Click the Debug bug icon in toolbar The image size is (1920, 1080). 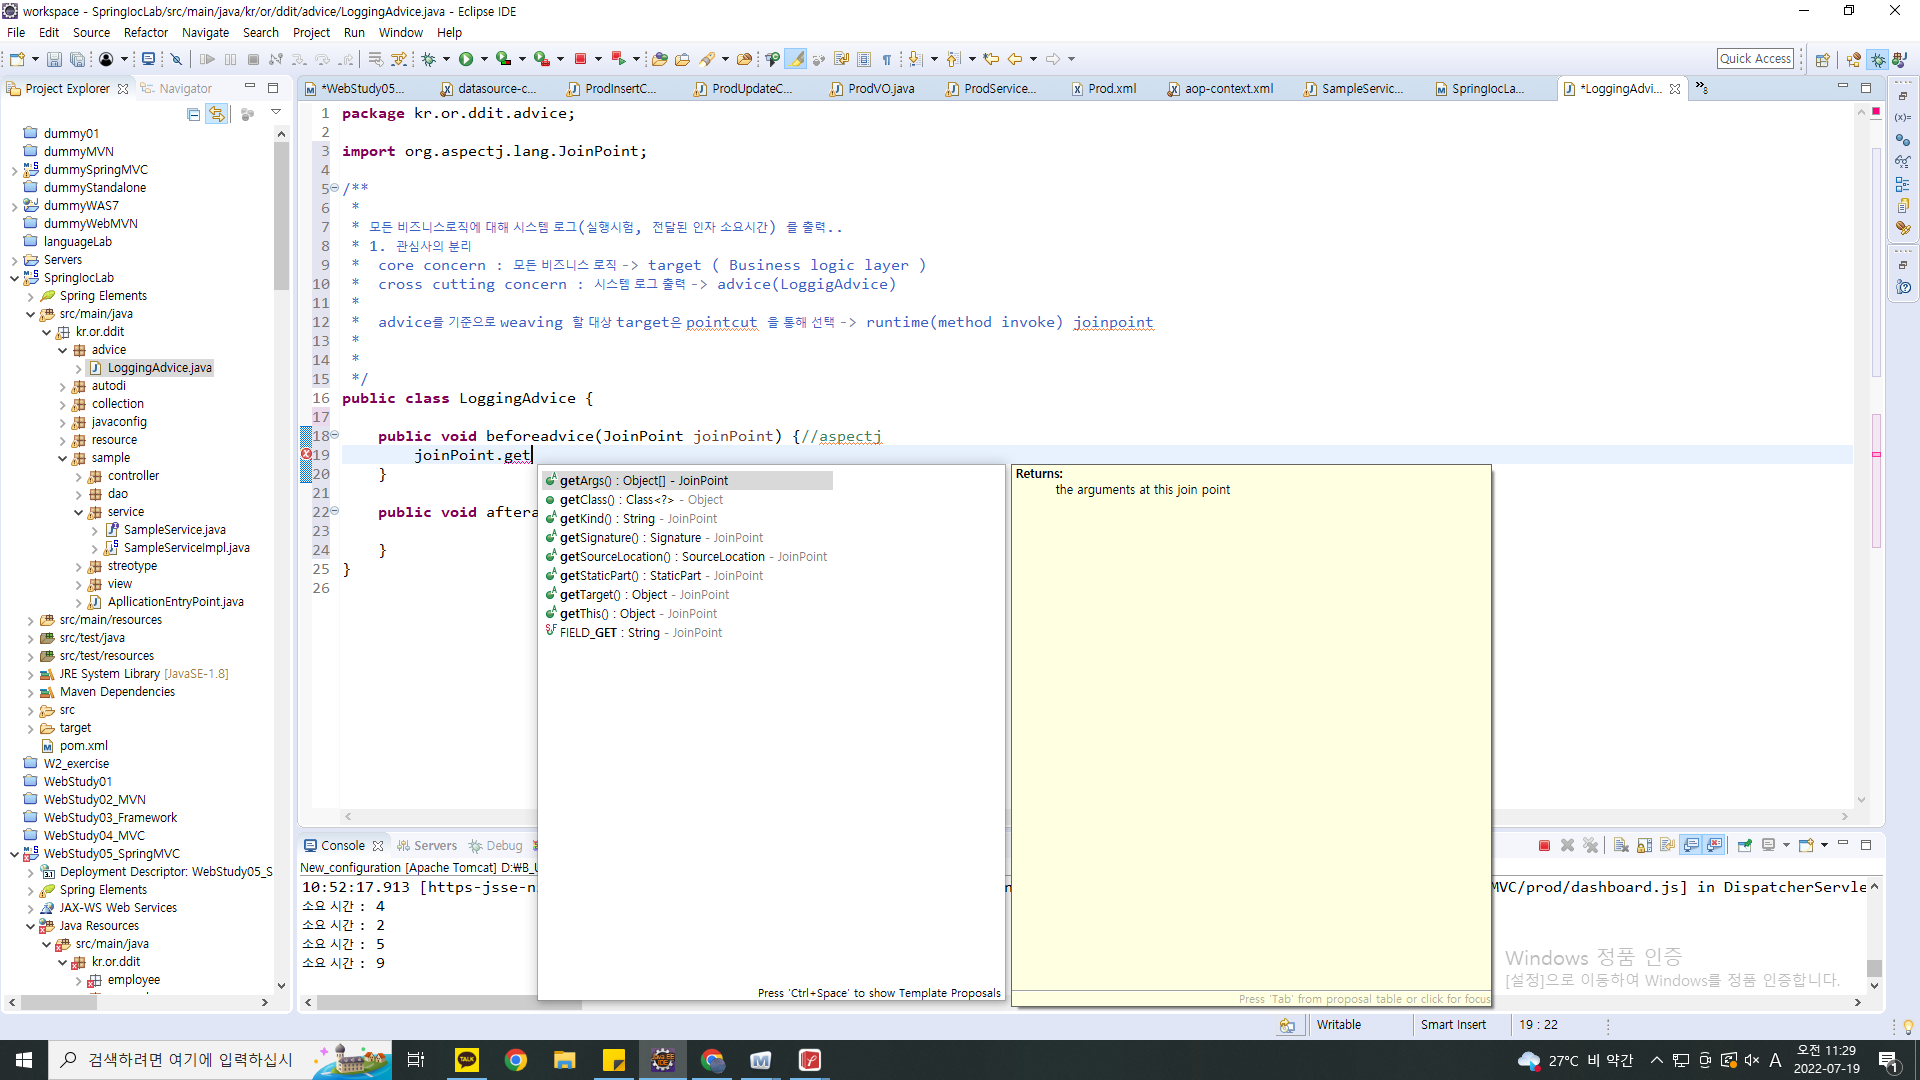point(428,60)
